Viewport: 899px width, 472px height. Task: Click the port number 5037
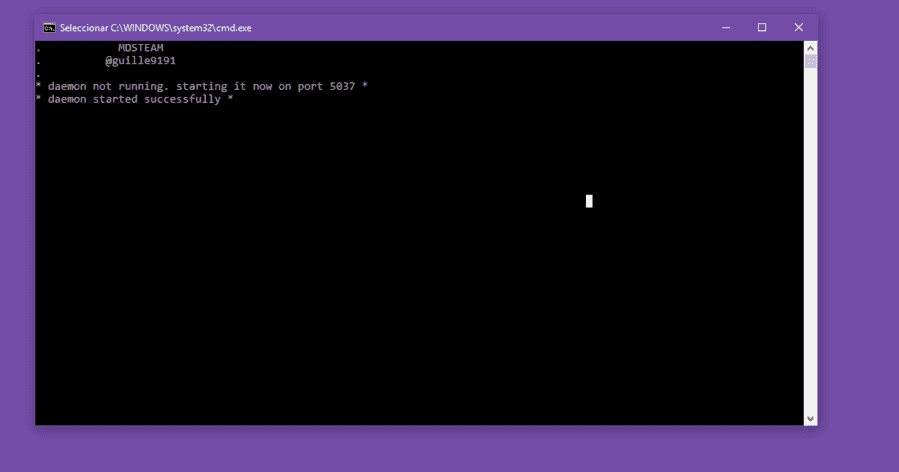coord(342,86)
